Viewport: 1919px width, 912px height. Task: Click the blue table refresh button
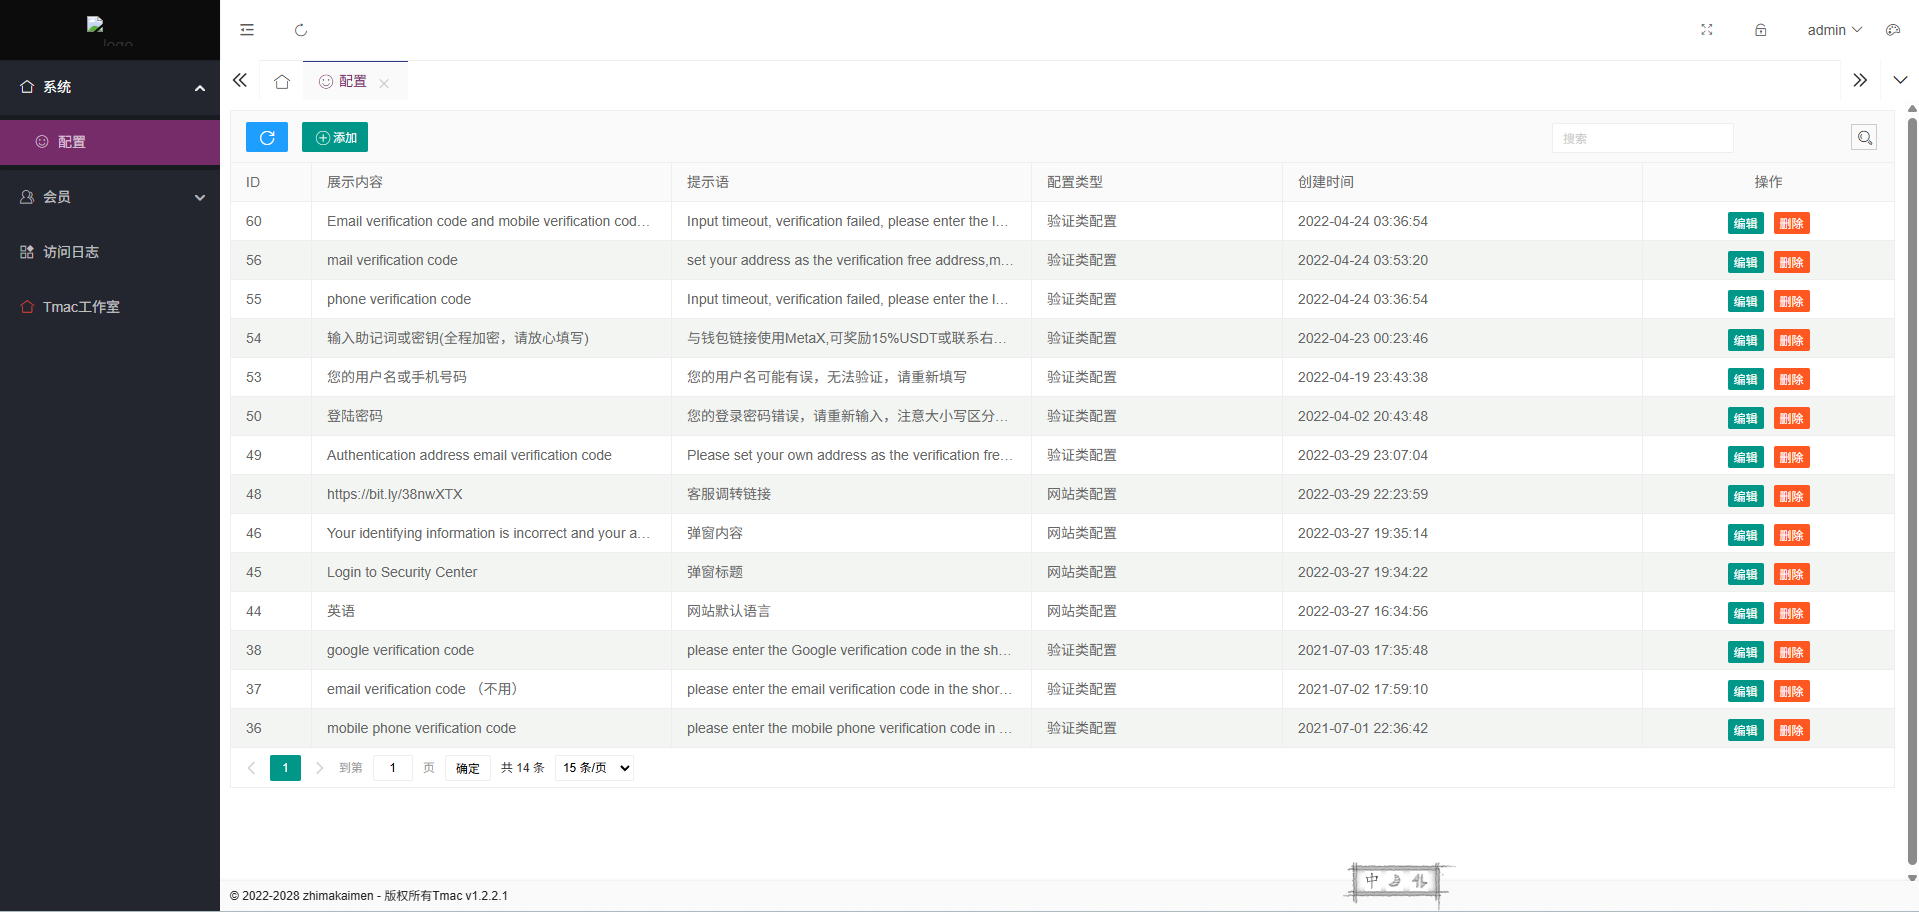tap(267, 138)
